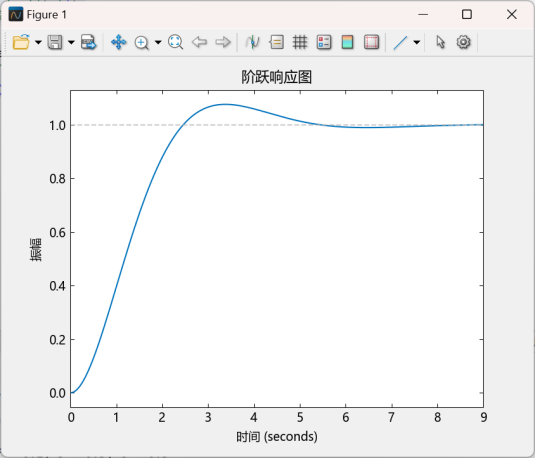Expand the save options dropdown arrow
This screenshot has height=458, width=535.
71,42
